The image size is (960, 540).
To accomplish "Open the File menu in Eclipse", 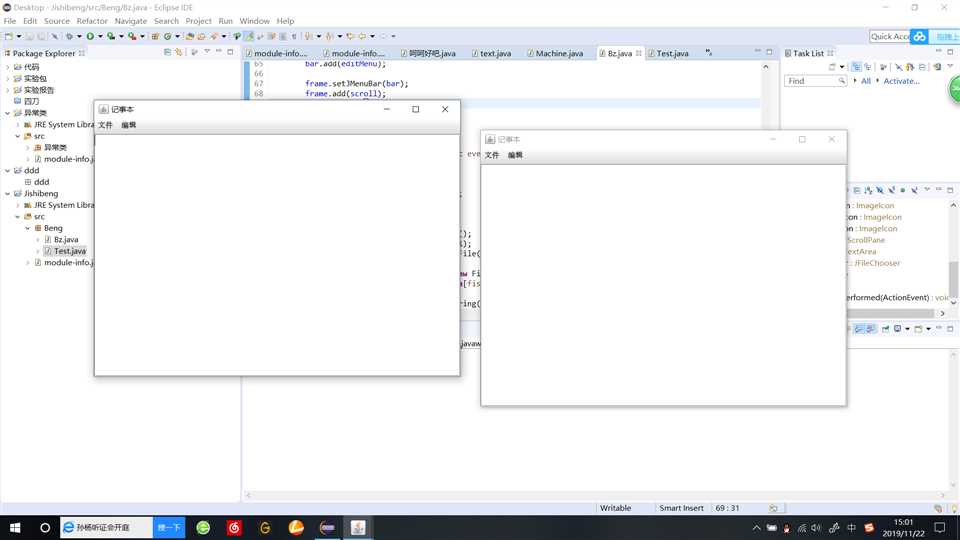I will [x=10, y=21].
